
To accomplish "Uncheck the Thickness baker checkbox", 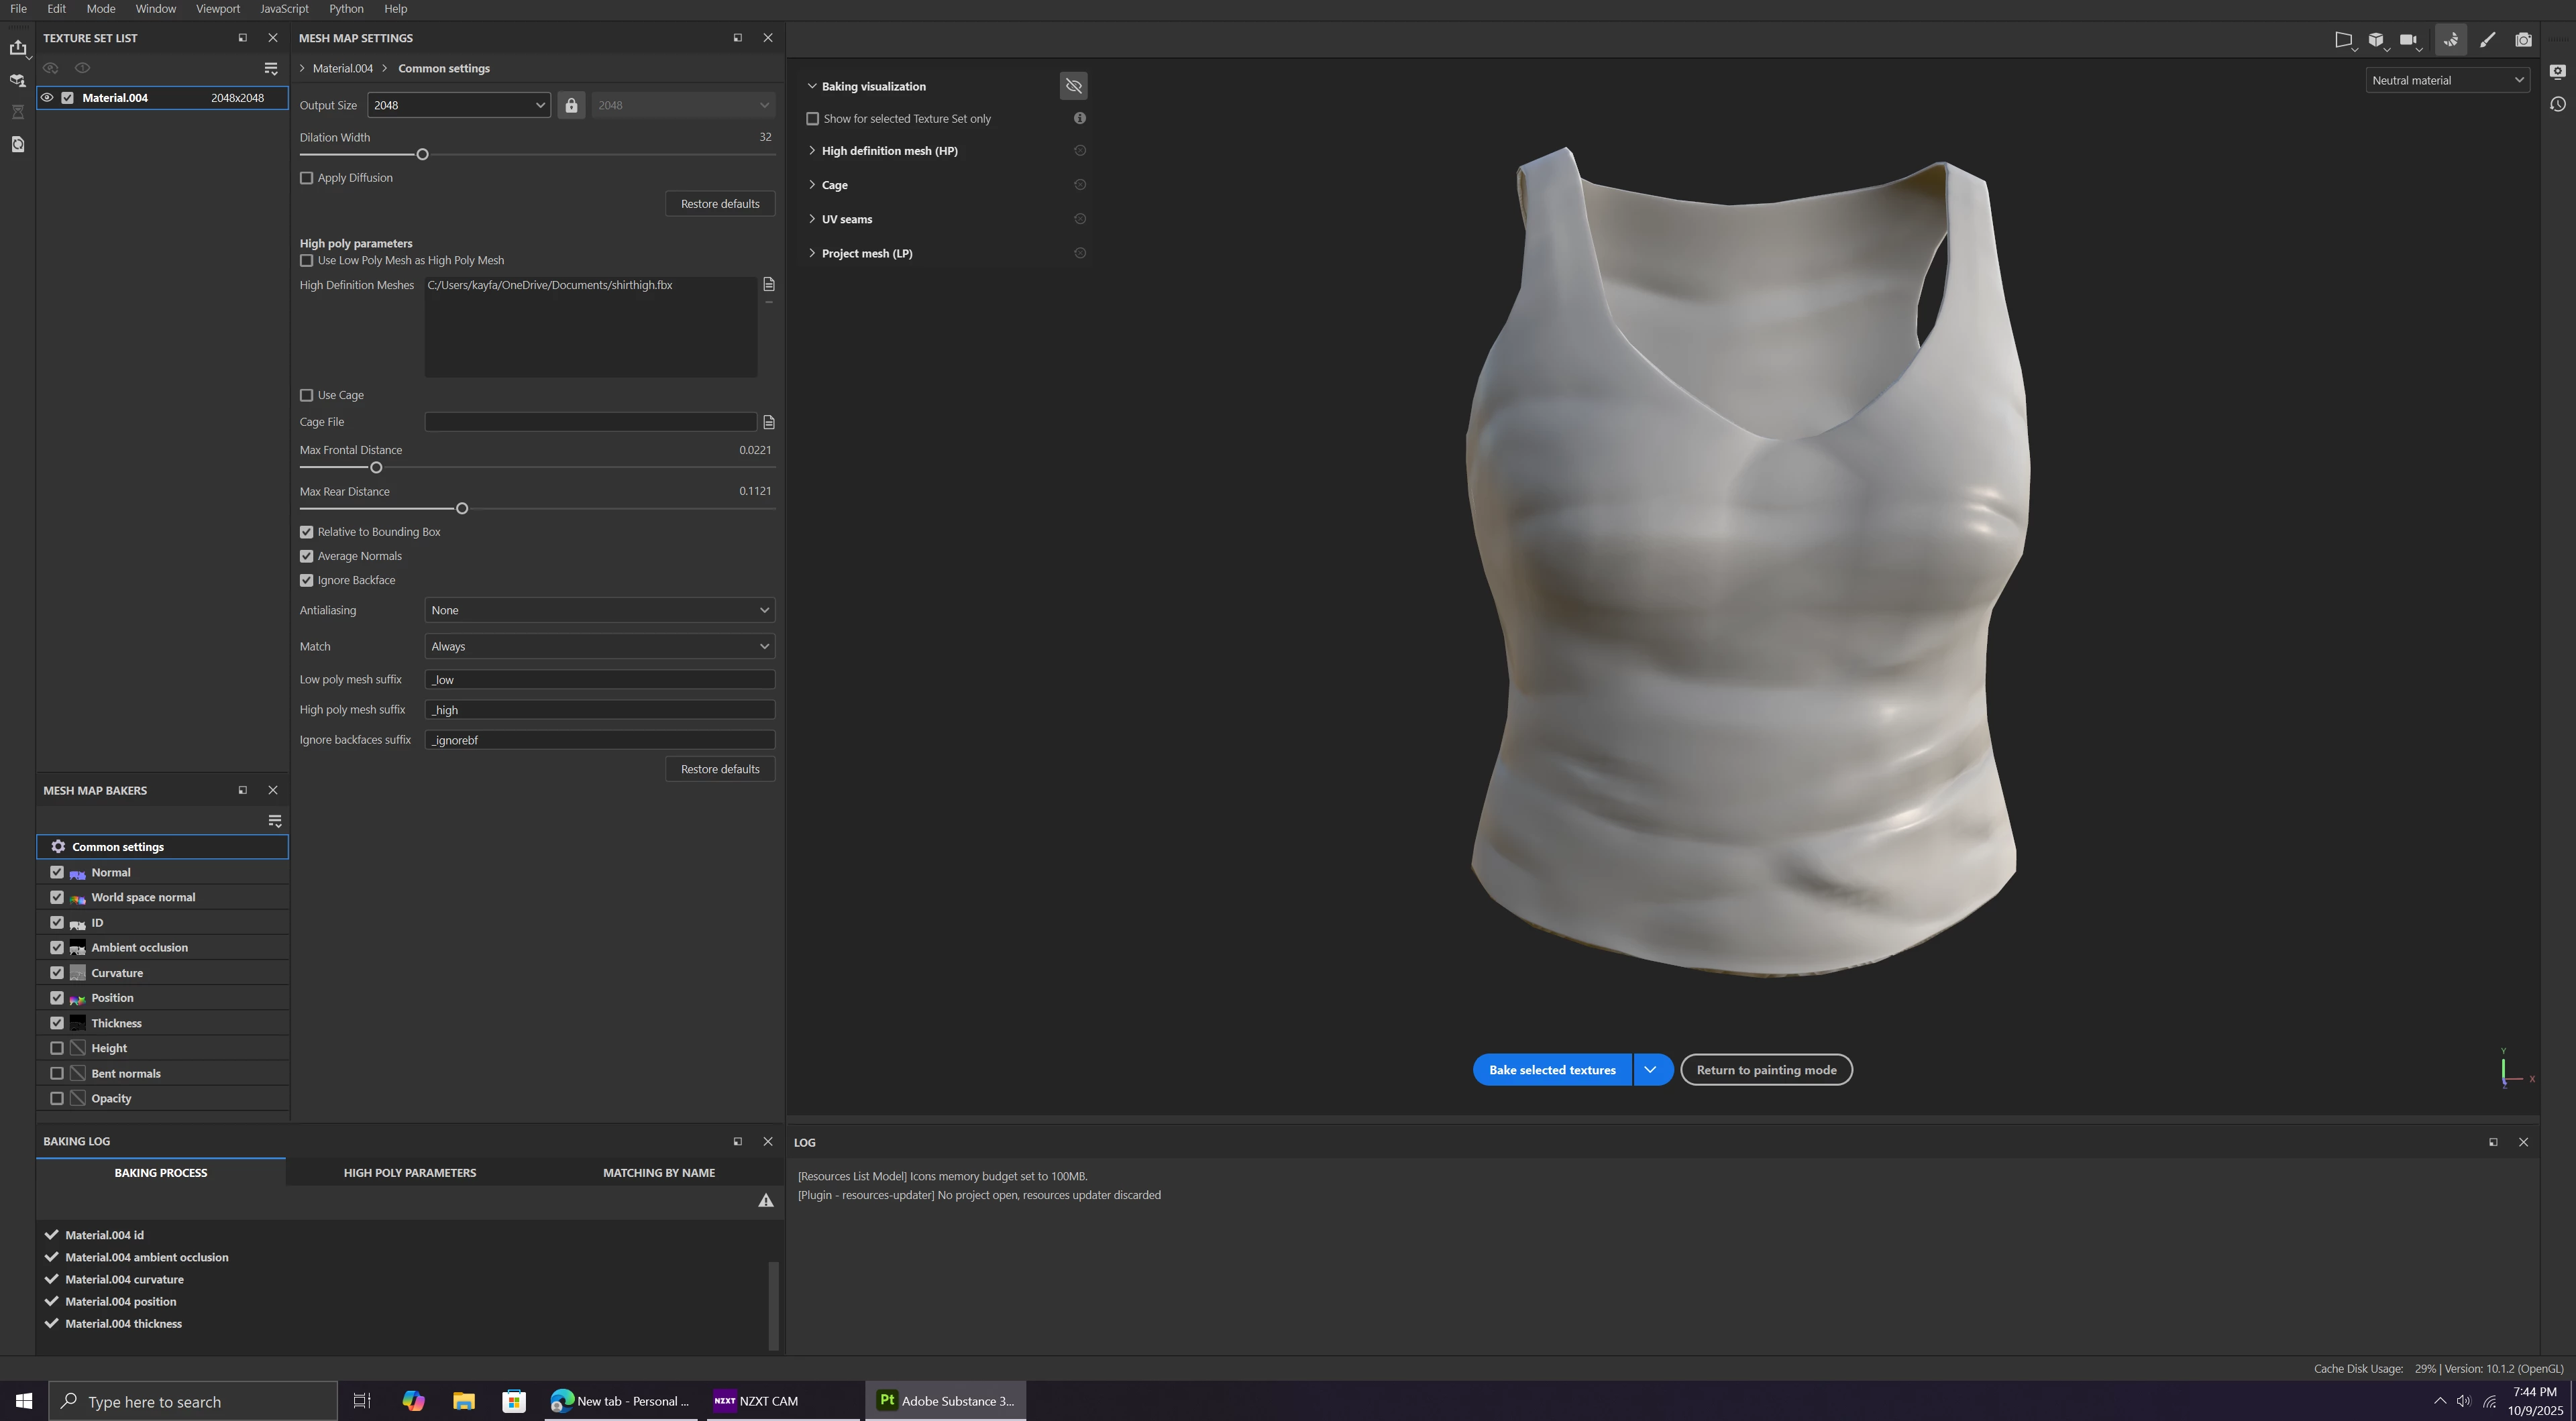I will [x=57, y=1023].
